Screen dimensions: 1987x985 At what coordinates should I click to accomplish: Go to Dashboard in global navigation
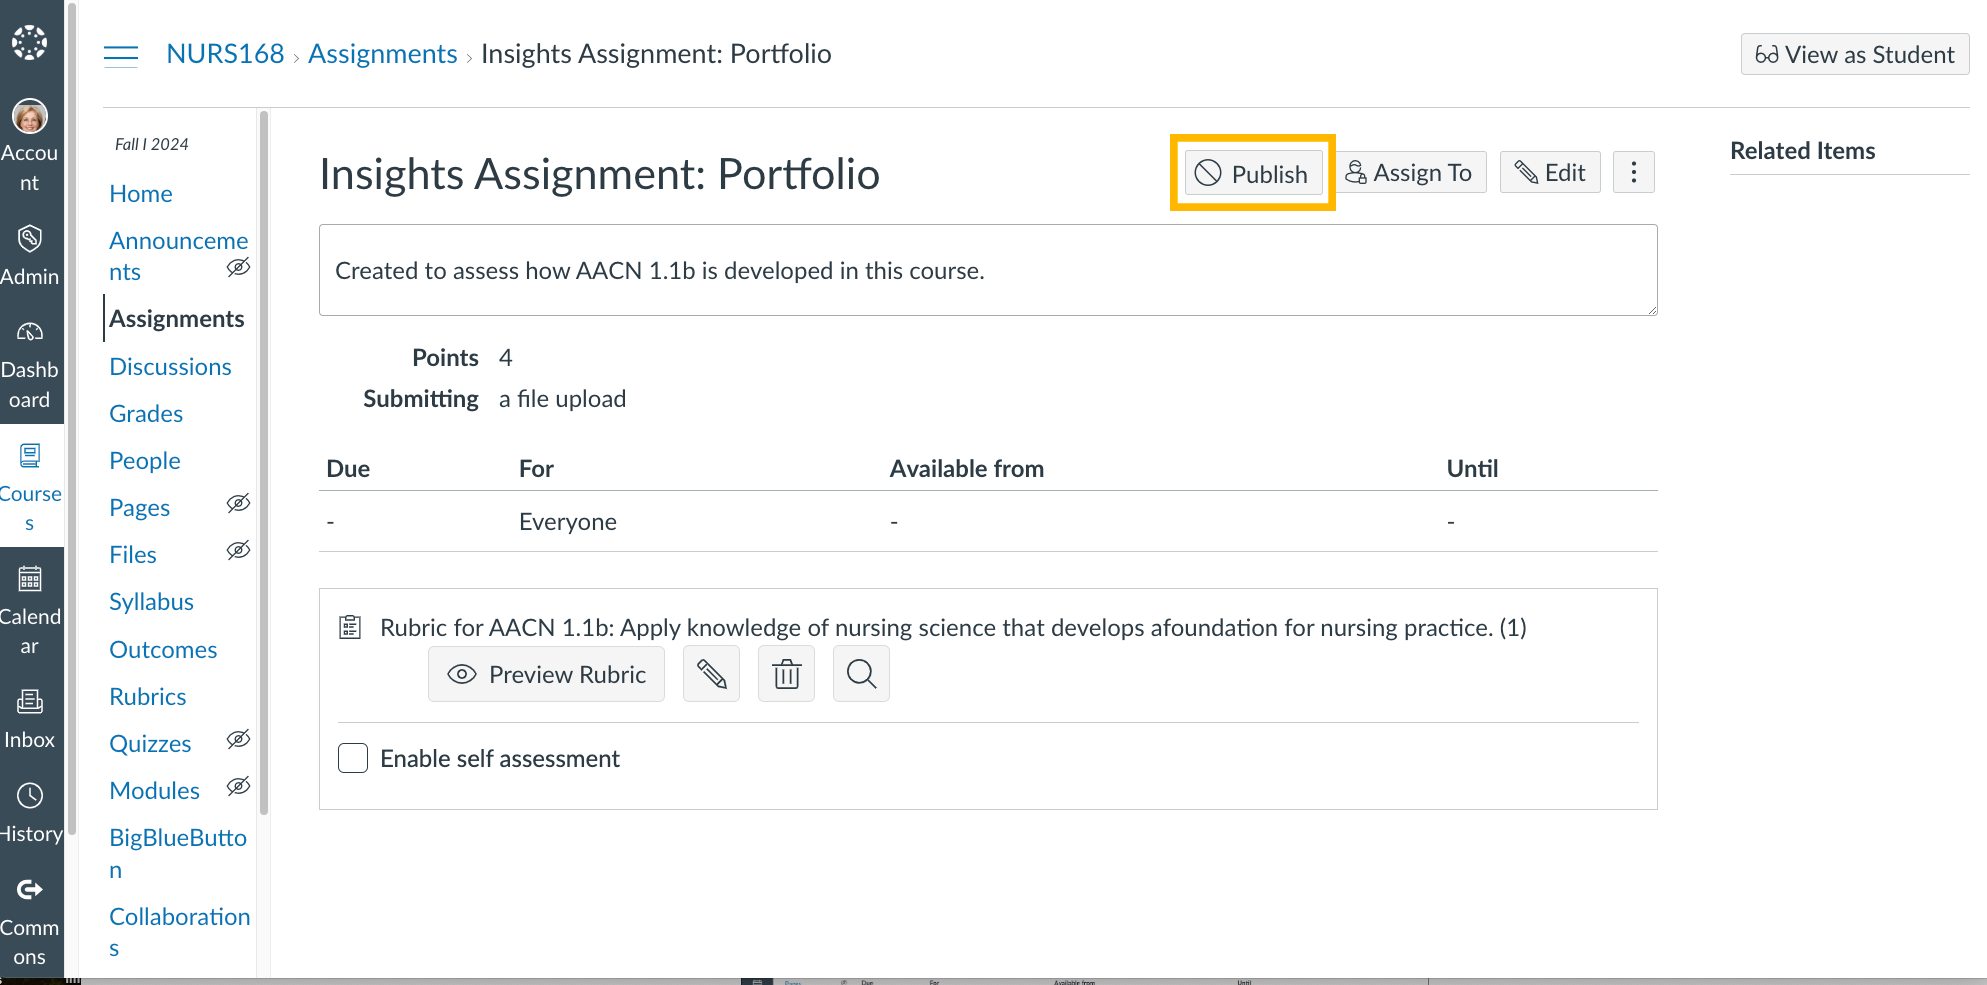click(30, 366)
